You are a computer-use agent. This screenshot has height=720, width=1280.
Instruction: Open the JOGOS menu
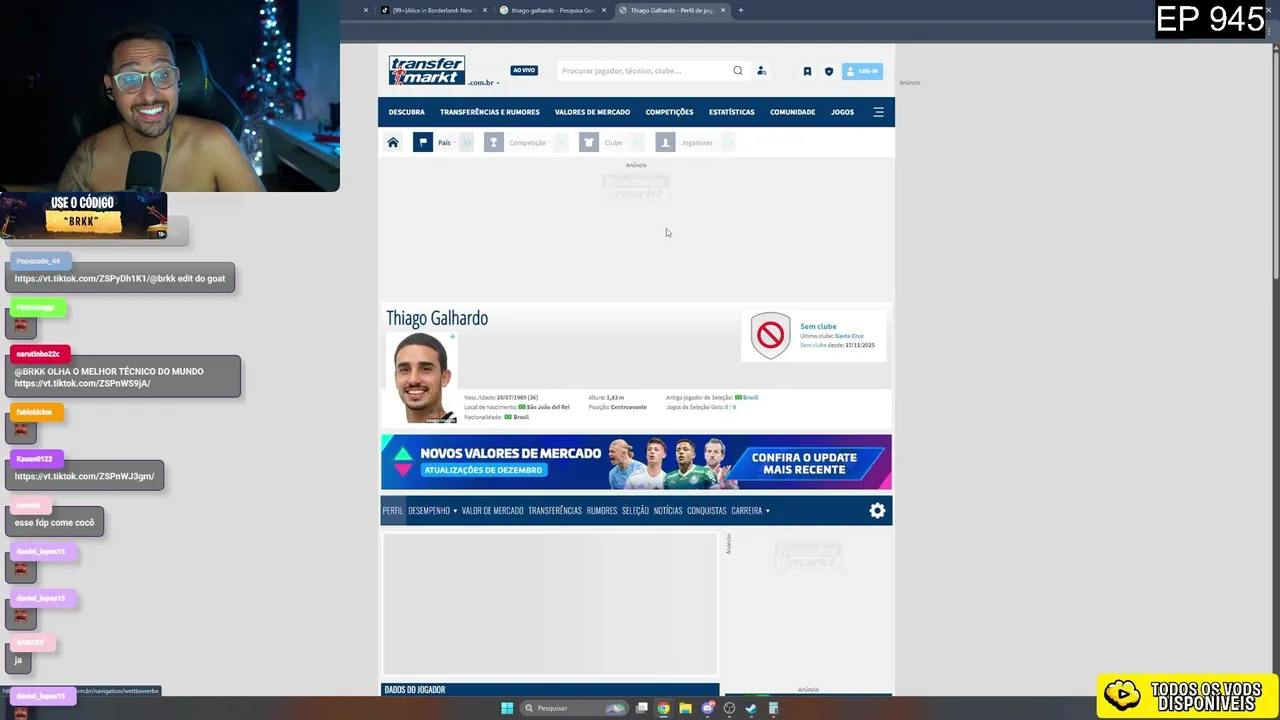click(842, 112)
